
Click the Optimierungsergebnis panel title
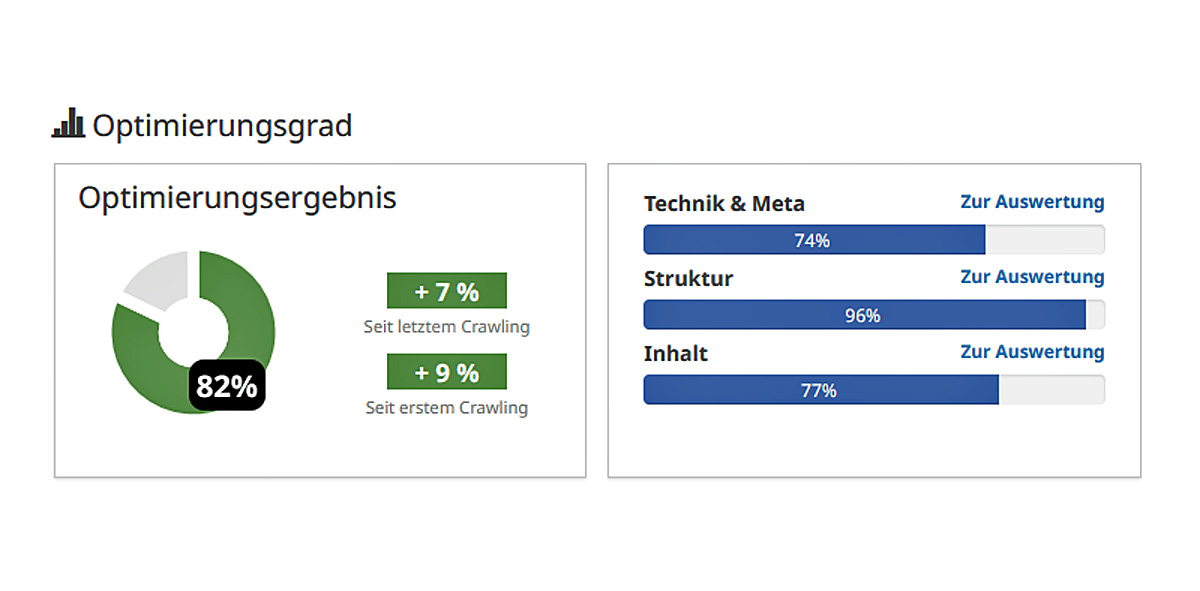pyautogui.click(x=237, y=198)
